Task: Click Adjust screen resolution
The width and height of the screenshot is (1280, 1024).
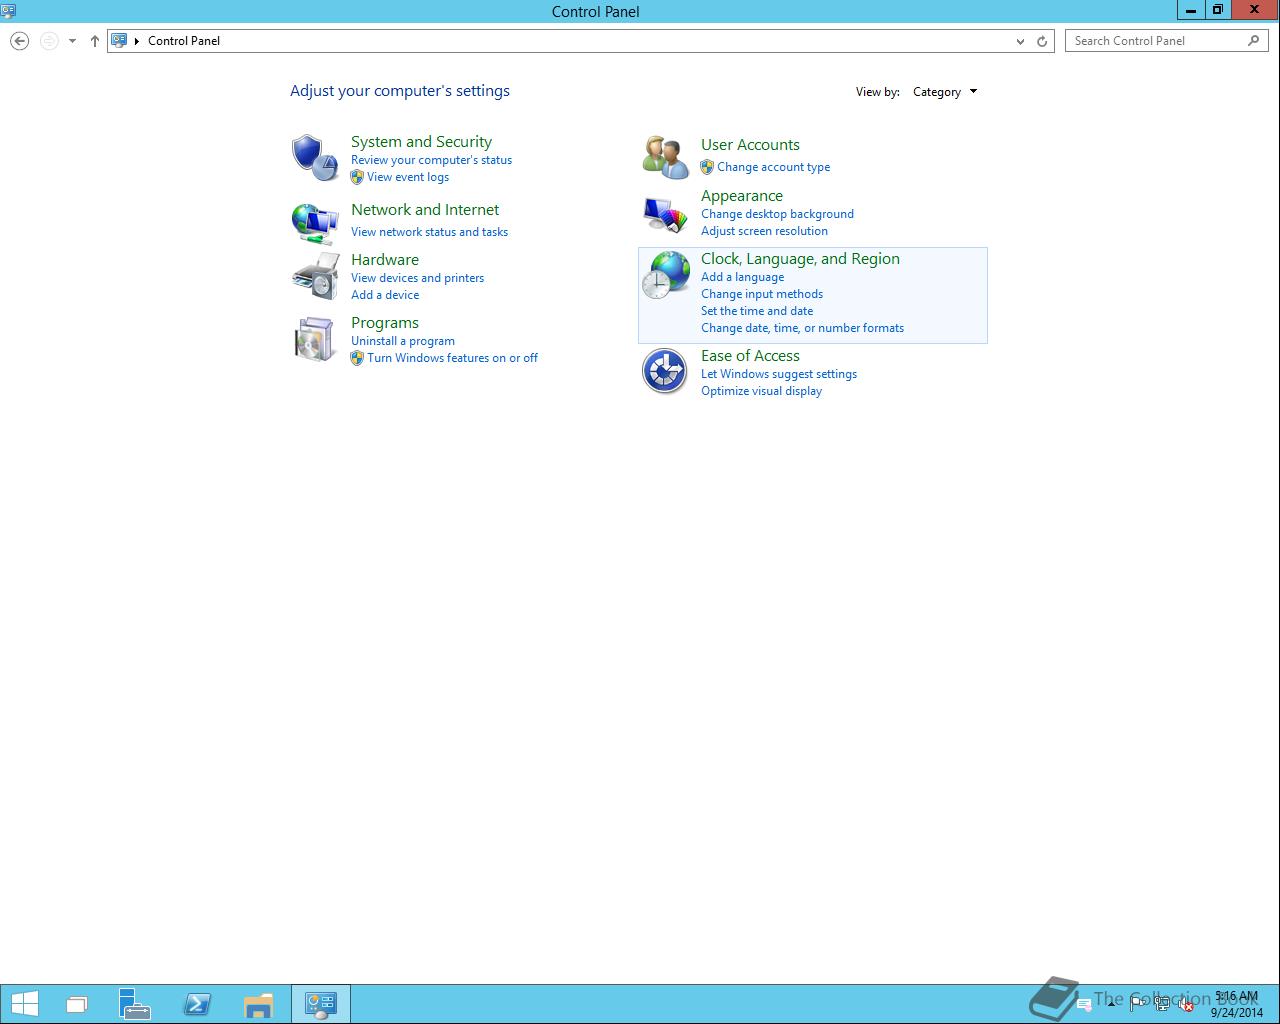Action: pos(764,231)
